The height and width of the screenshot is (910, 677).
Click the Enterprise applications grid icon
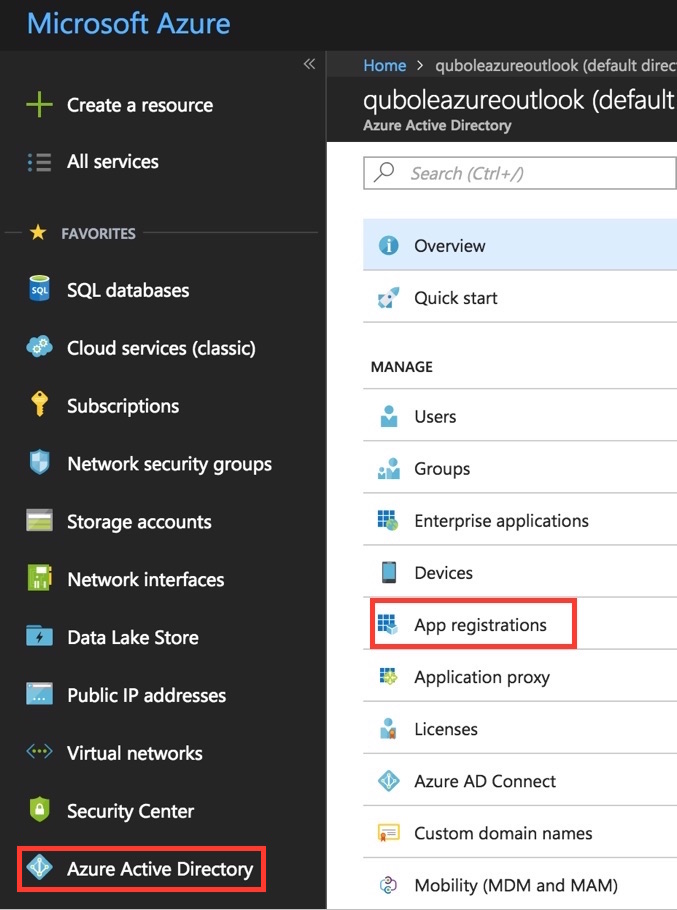point(388,521)
